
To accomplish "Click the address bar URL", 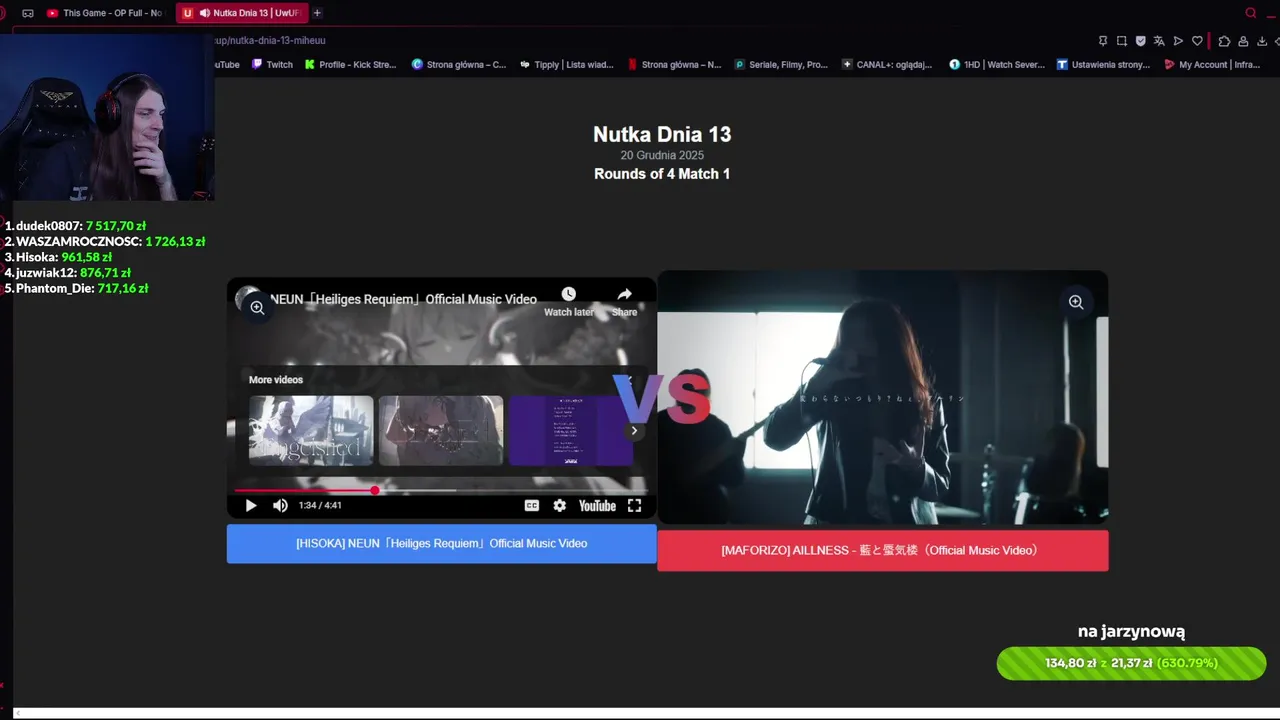I will point(270,40).
